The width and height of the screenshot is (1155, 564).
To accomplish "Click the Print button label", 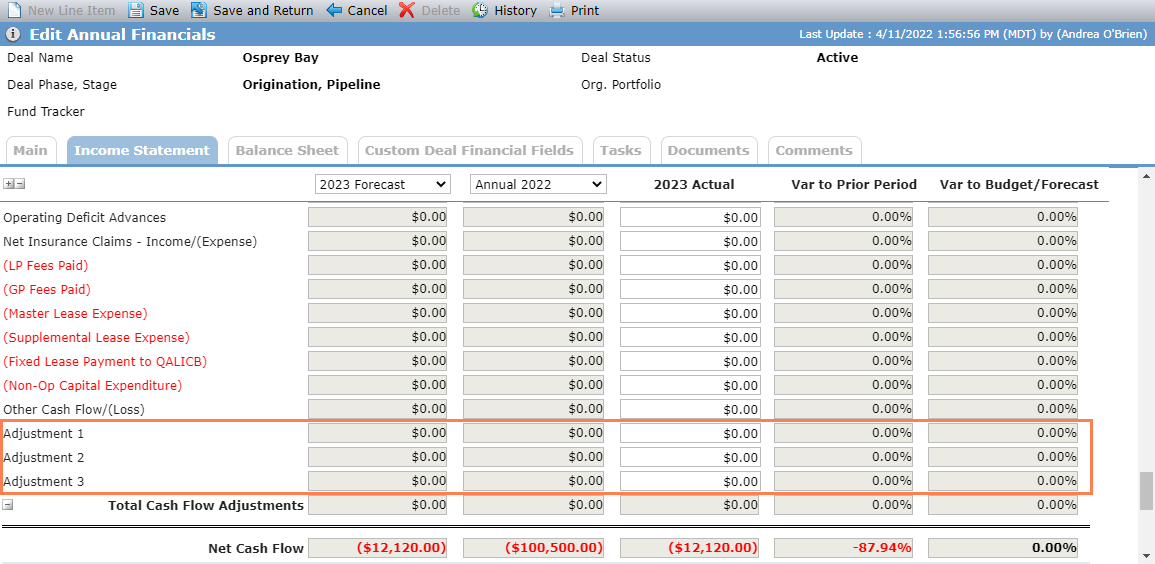I will [x=585, y=11].
